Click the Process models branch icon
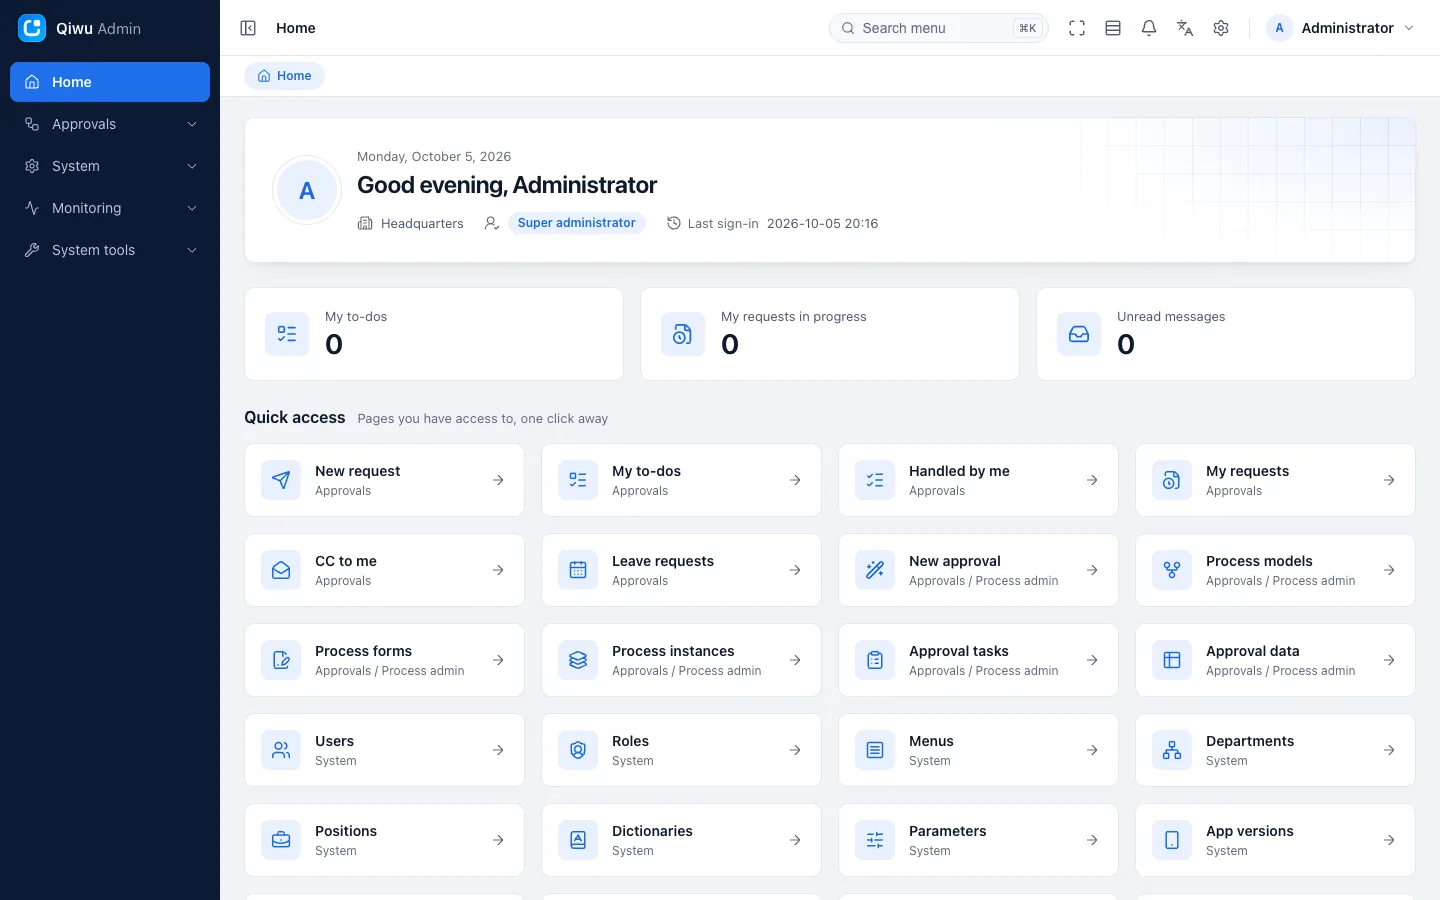 pyautogui.click(x=1172, y=570)
